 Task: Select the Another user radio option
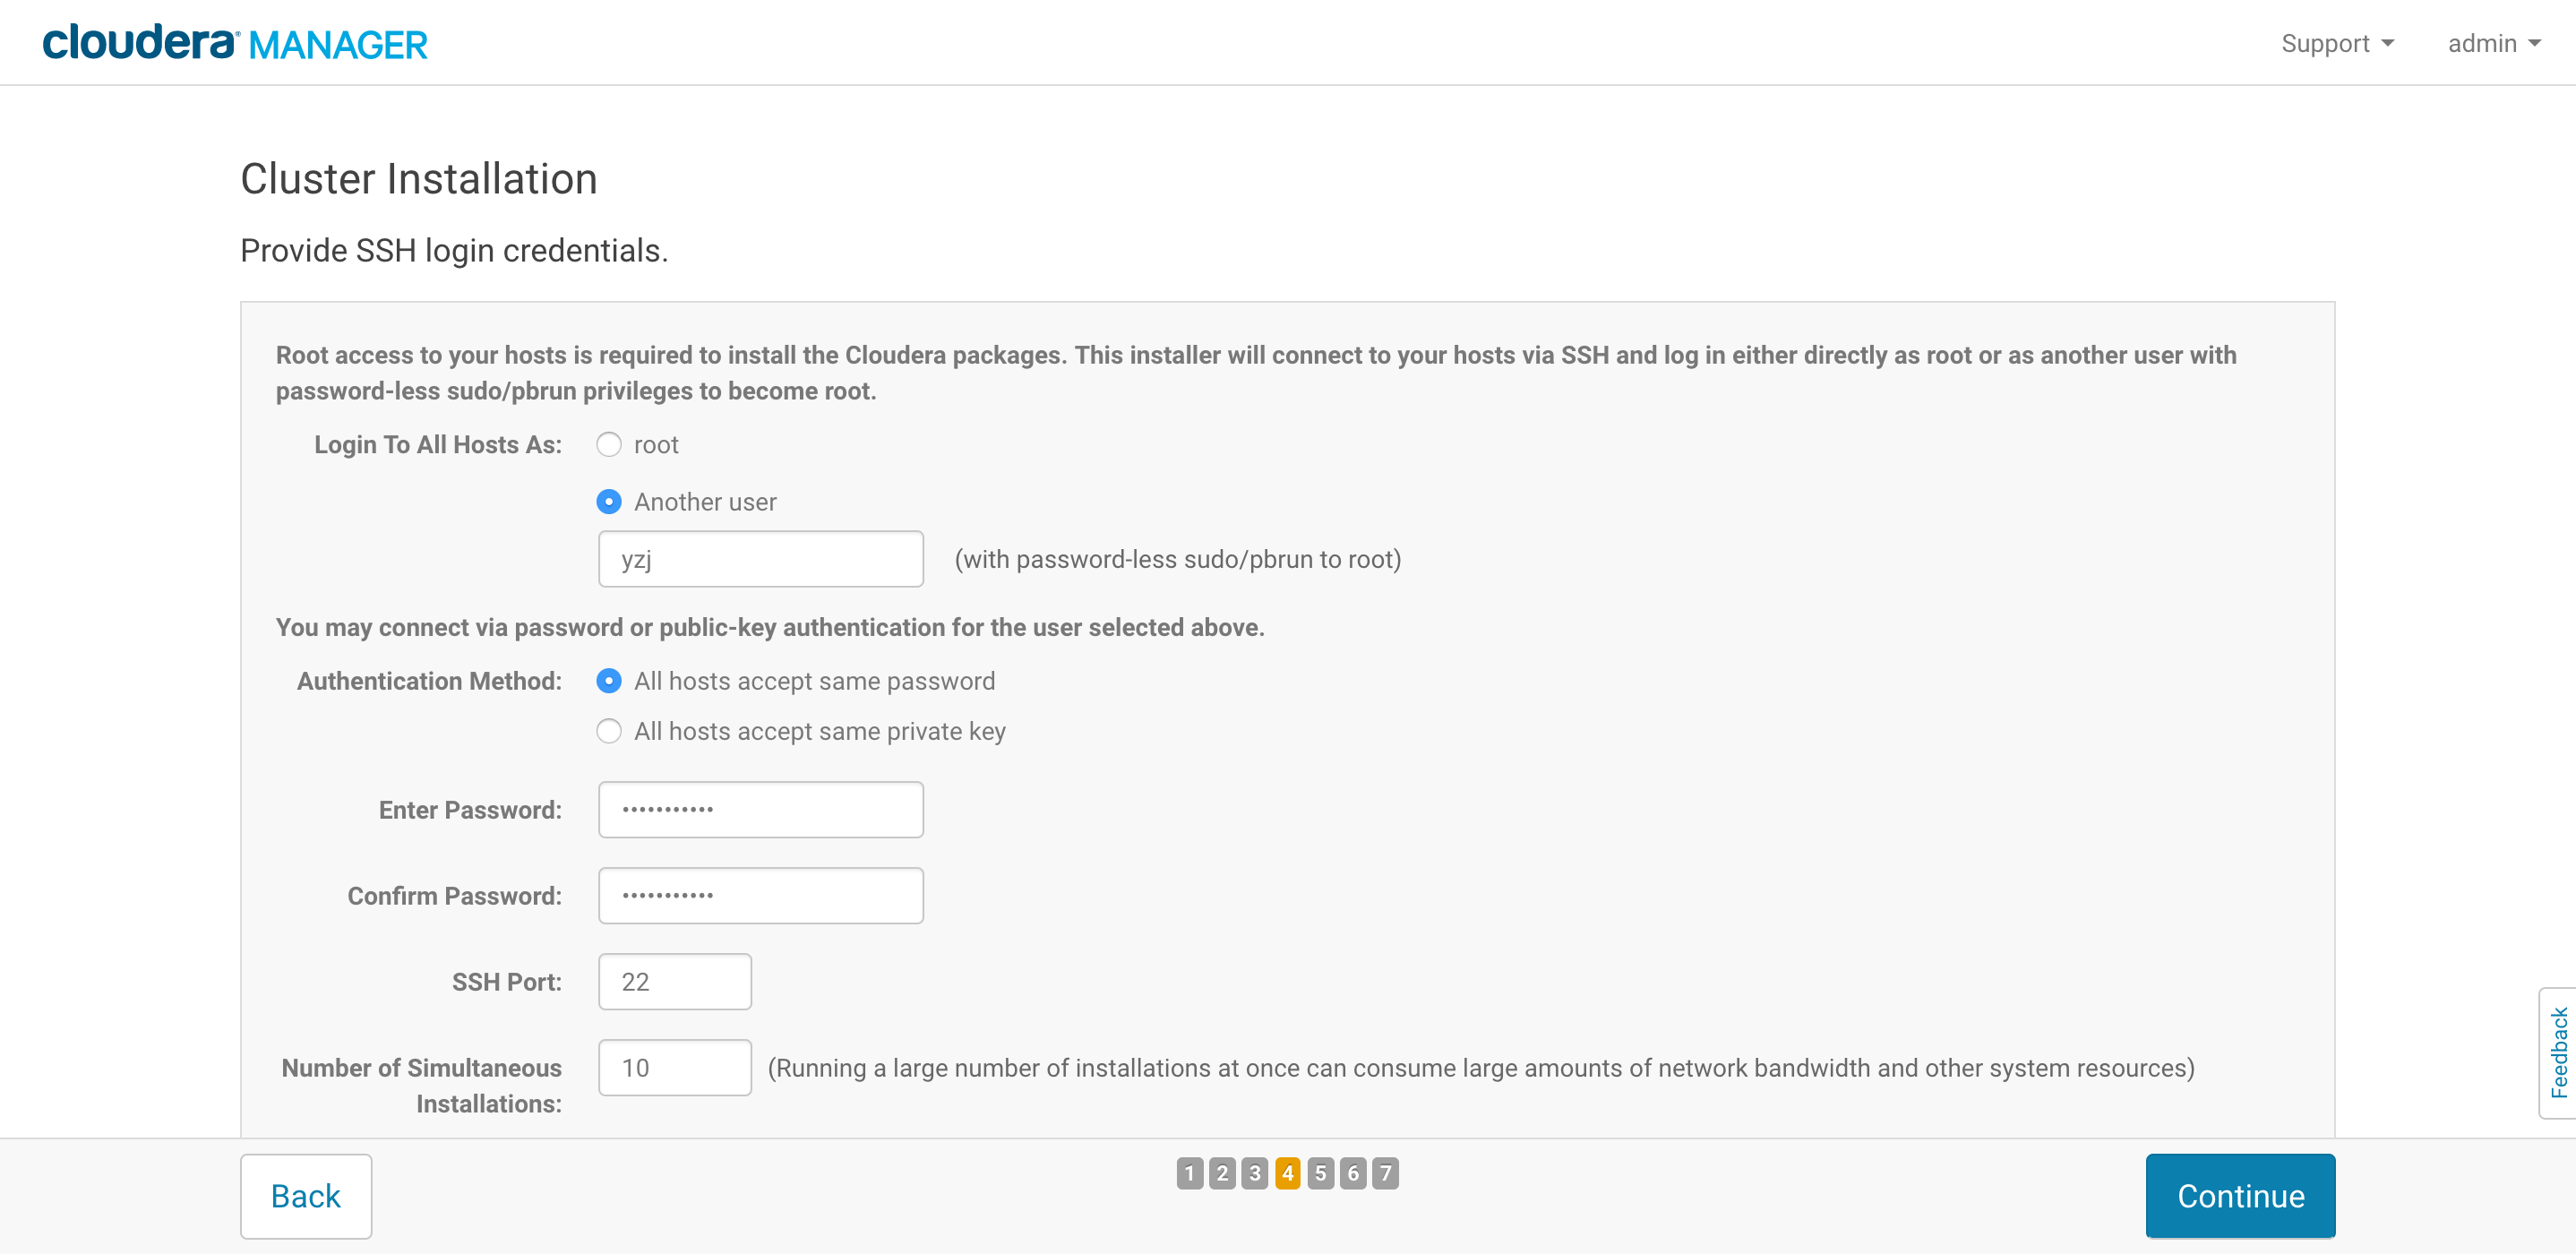click(609, 501)
